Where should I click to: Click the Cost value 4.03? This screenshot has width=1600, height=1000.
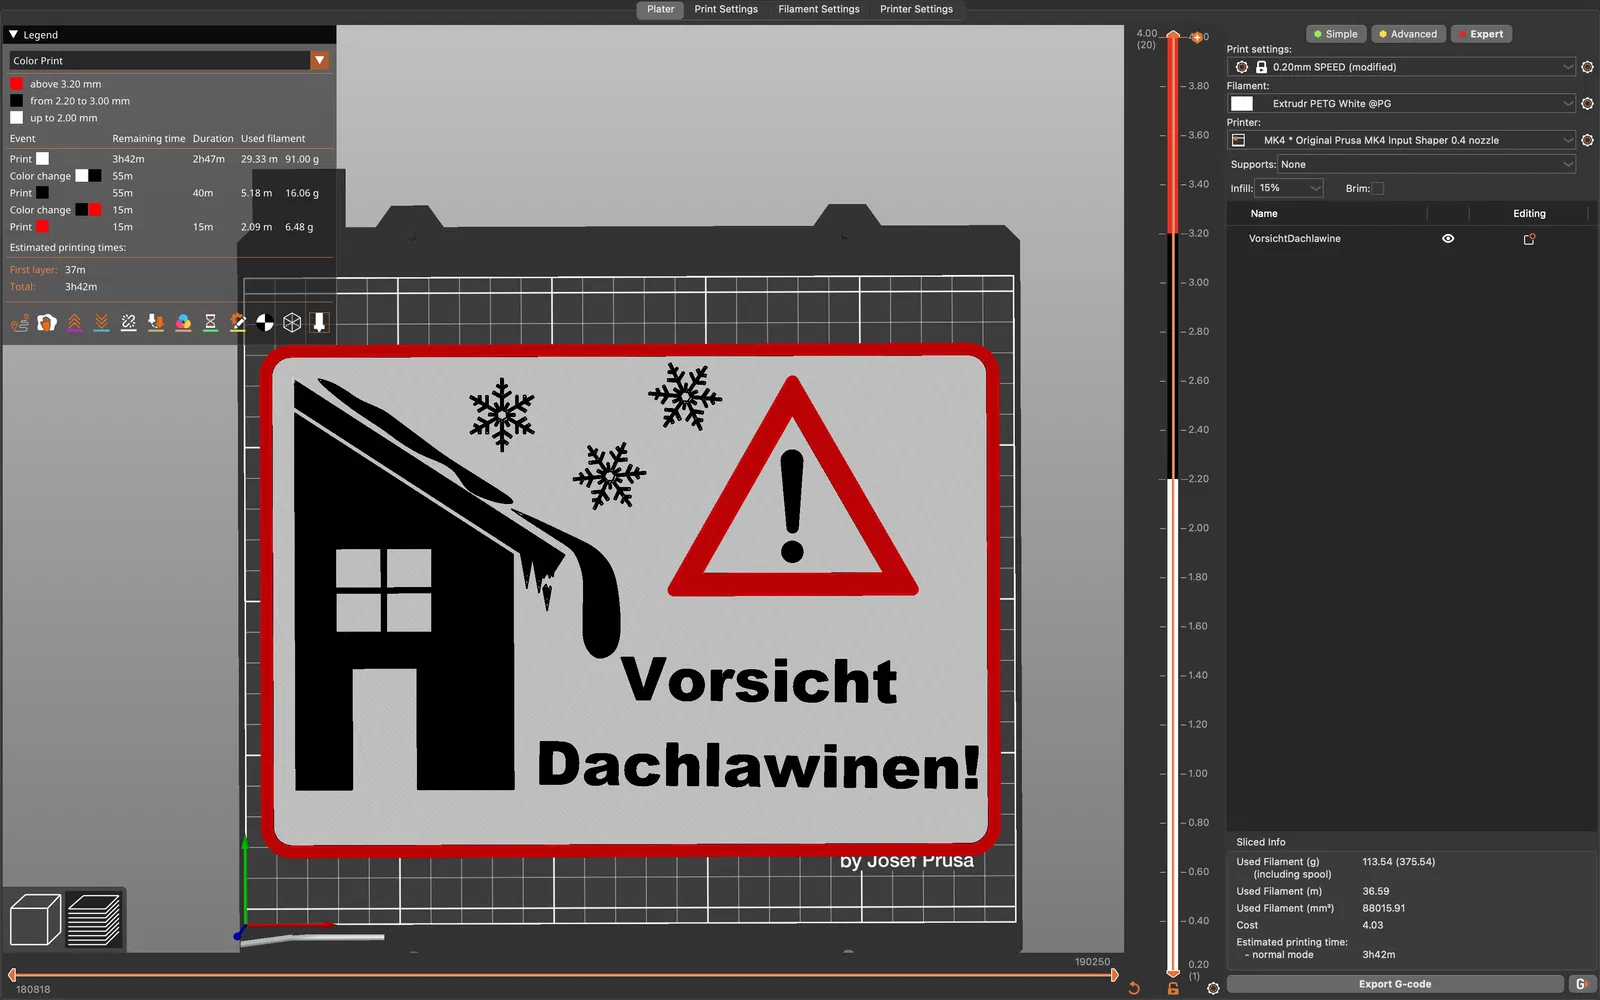[x=1372, y=925]
